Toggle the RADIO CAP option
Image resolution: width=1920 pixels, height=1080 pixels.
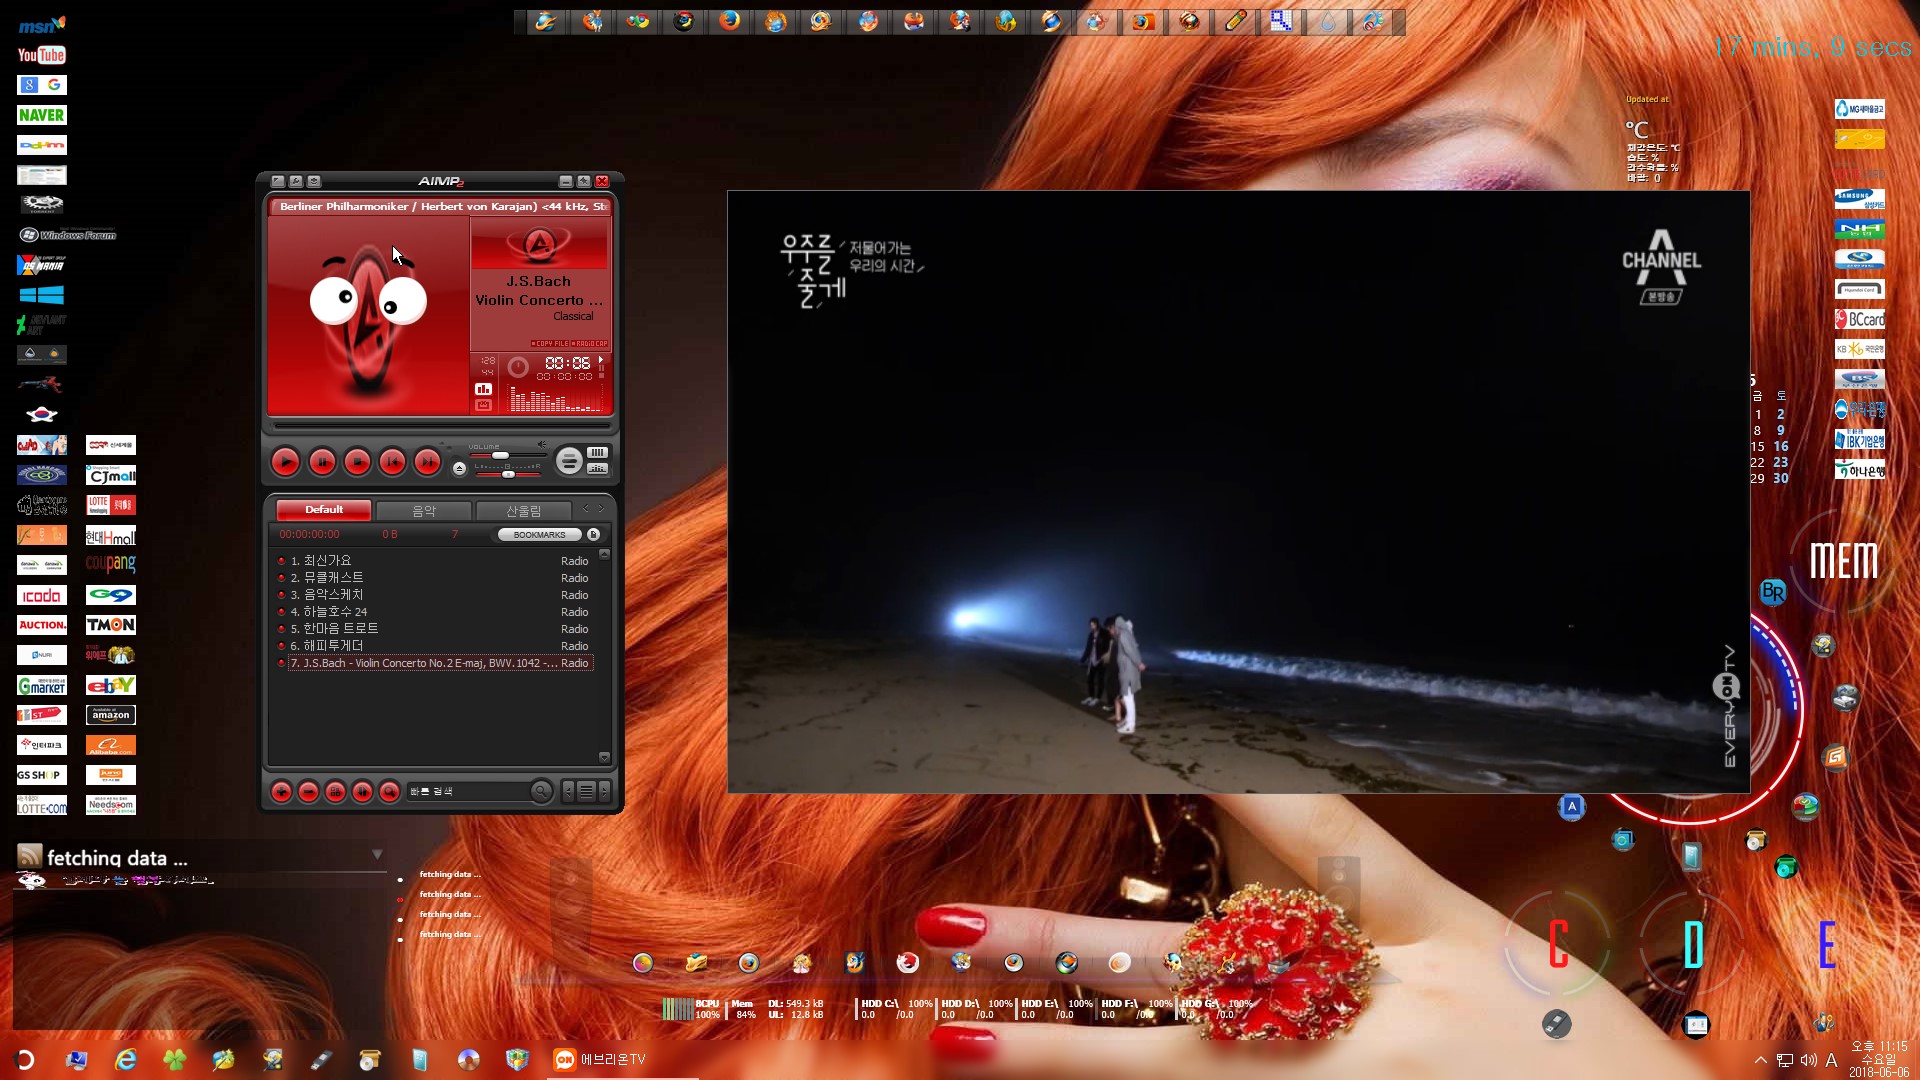coord(589,343)
